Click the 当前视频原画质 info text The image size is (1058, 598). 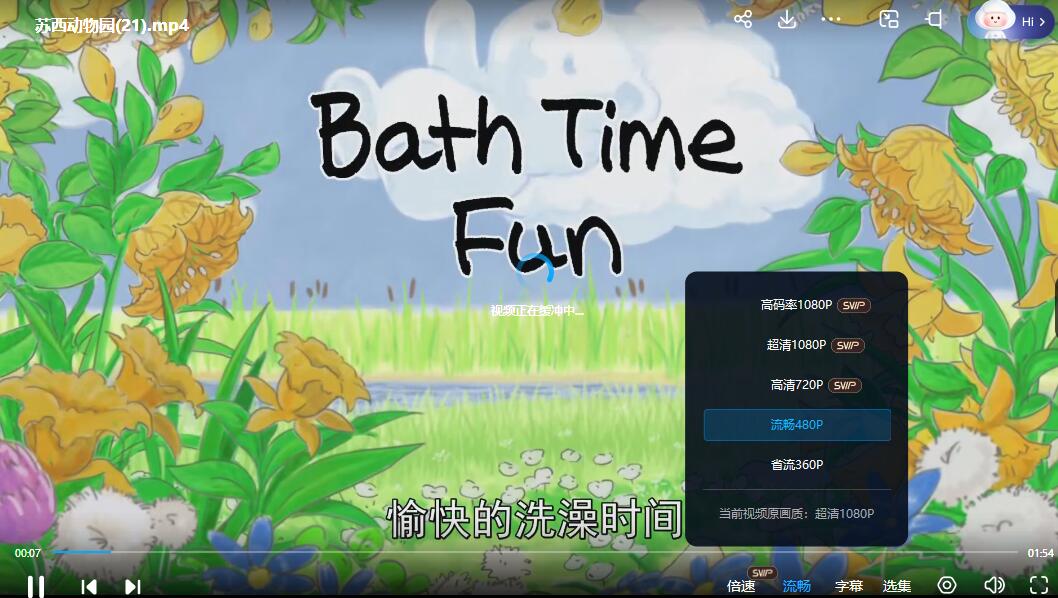[x=796, y=514]
